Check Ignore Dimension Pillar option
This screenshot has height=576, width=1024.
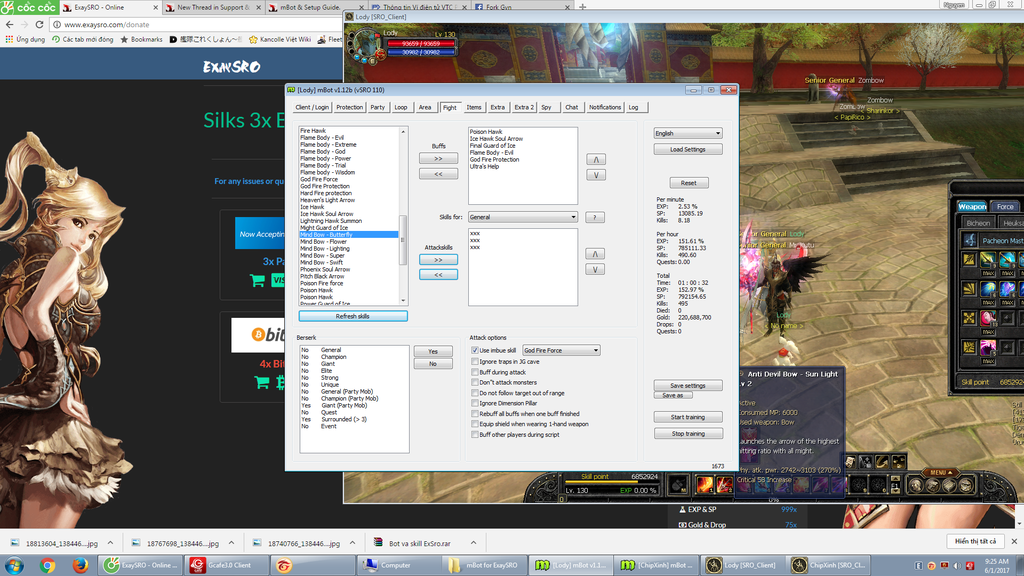476,403
